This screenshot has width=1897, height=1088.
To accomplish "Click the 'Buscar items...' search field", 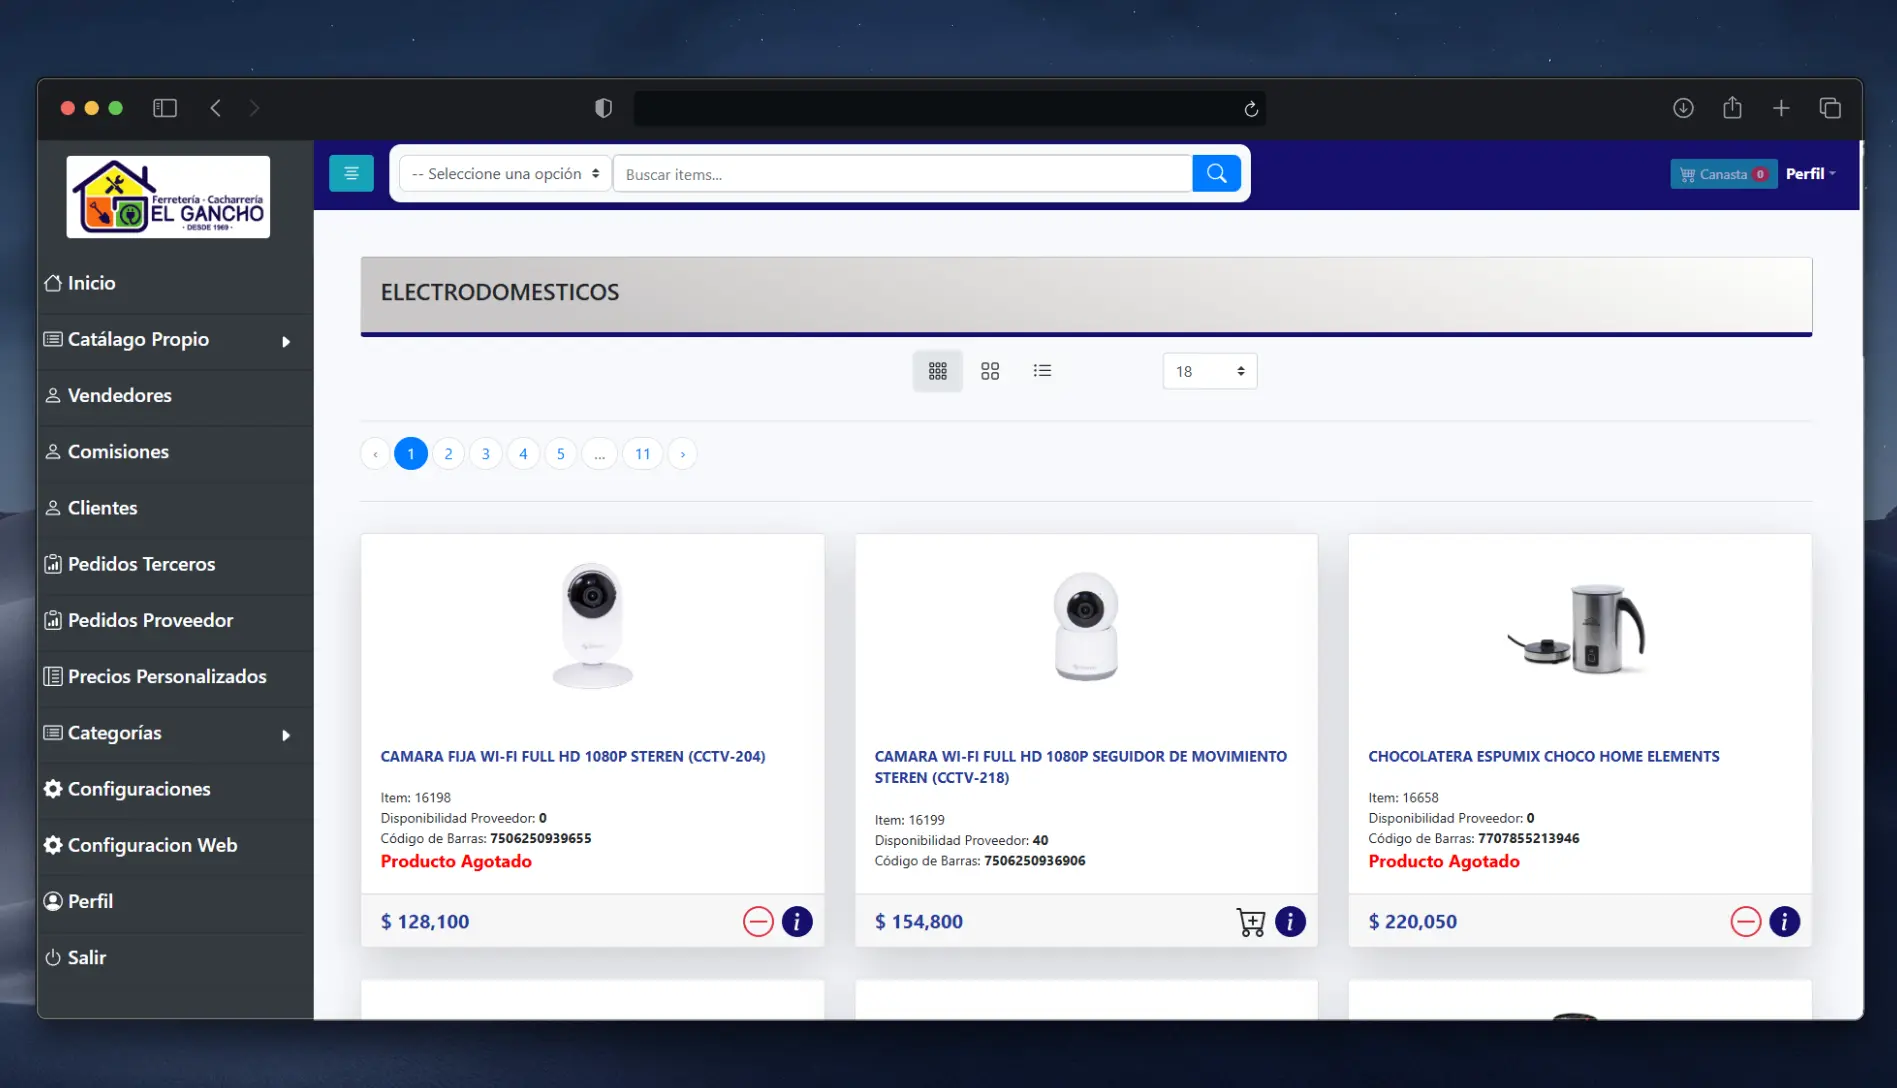I will [x=902, y=174].
